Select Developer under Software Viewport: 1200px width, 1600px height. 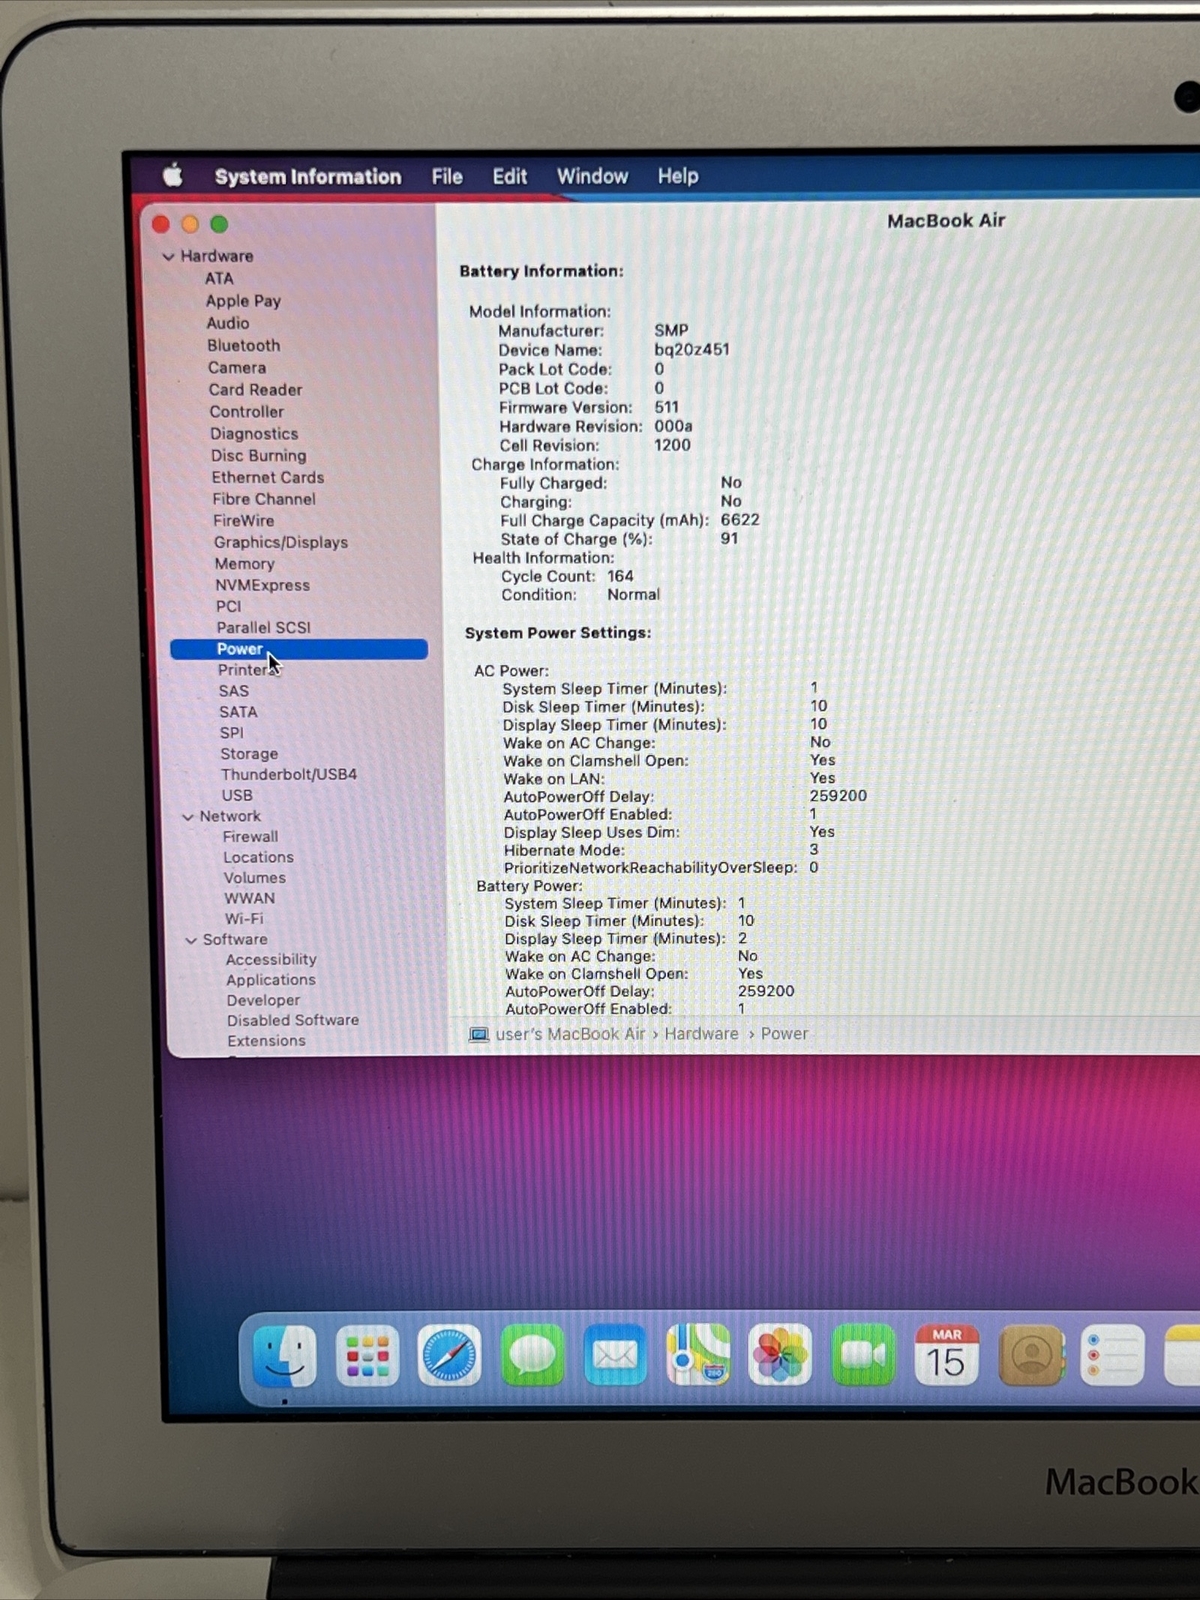tap(263, 1001)
